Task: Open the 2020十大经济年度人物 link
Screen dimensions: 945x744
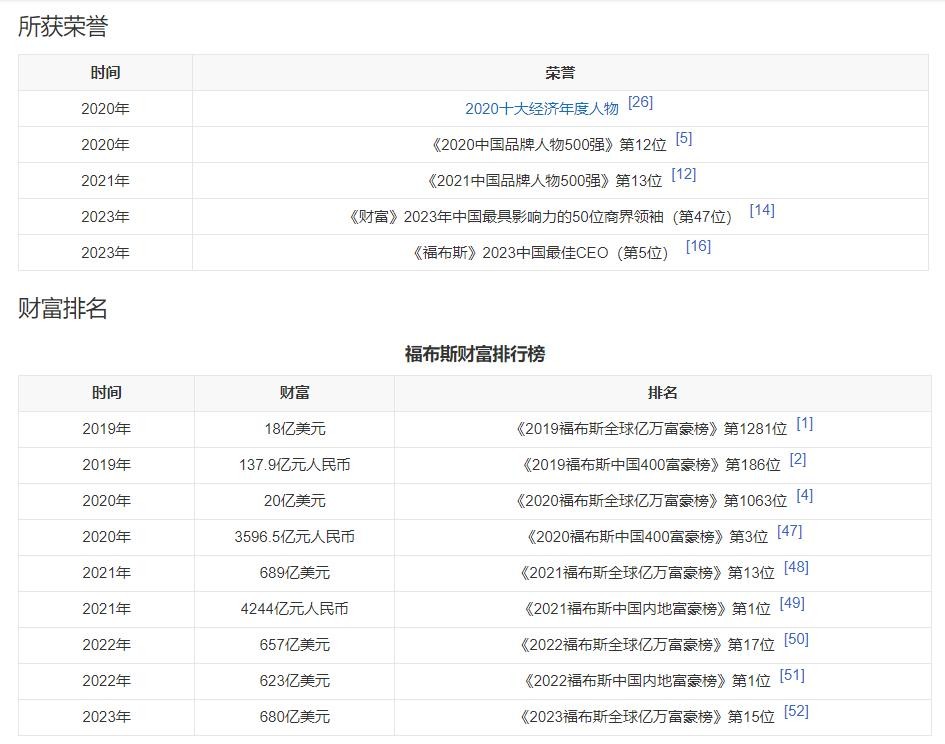Action: click(541, 109)
